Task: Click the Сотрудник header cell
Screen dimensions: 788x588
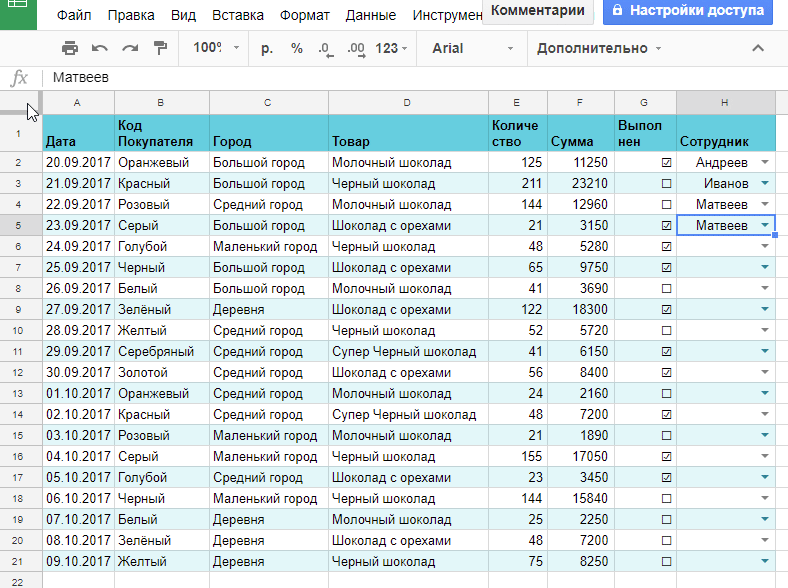Action: coord(726,133)
